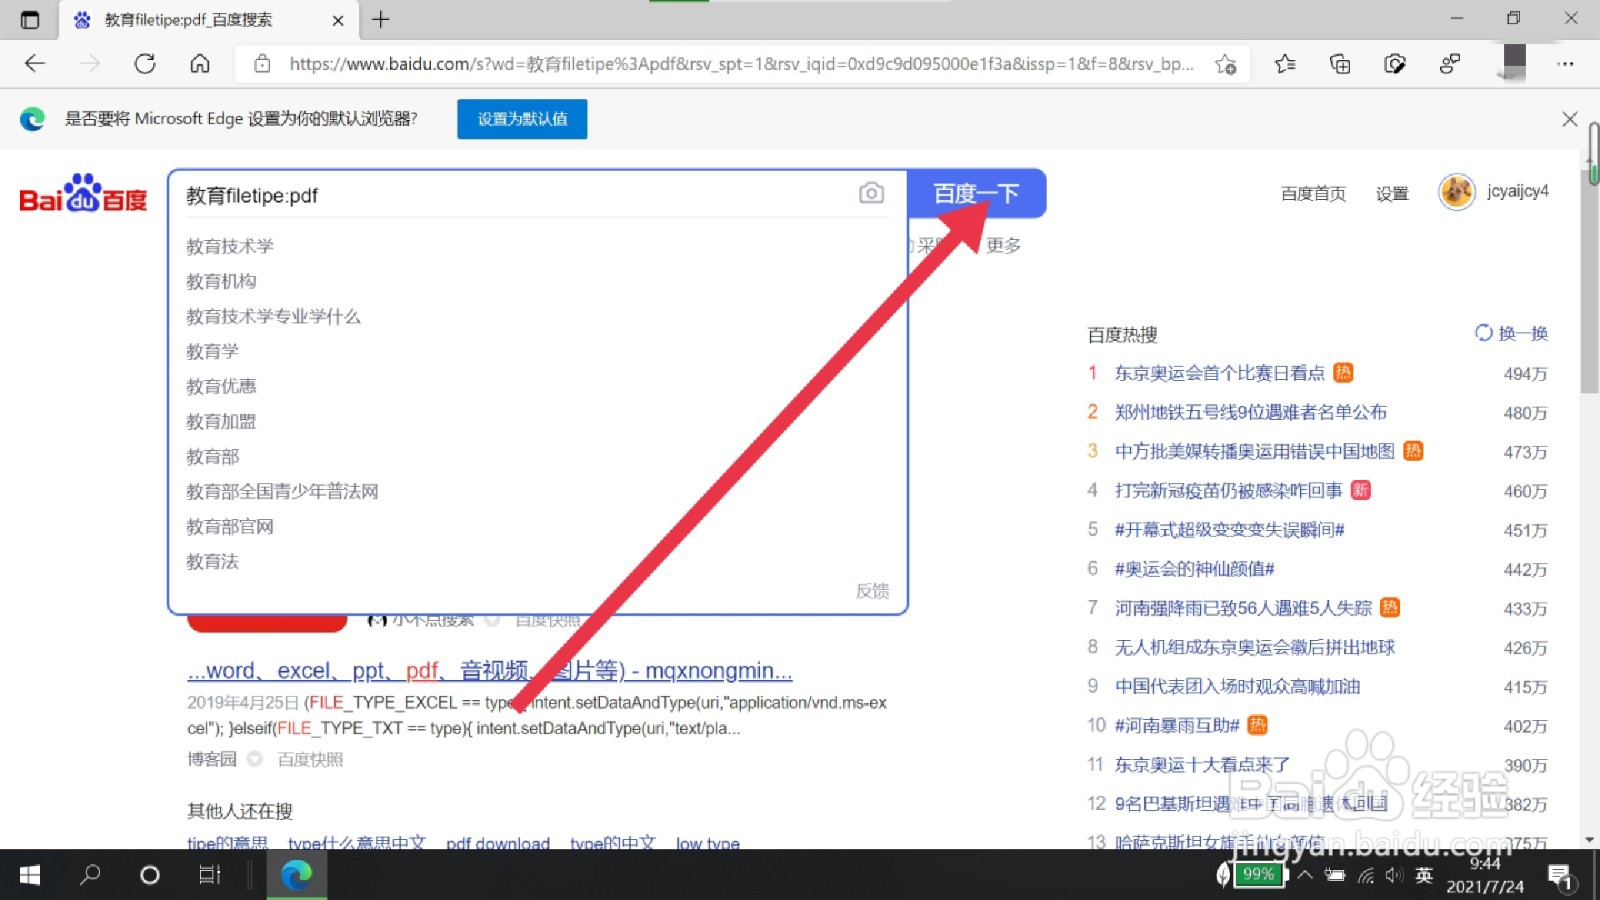Open the Settings and more (…) menu
This screenshot has width=1600, height=900.
(x=1567, y=63)
